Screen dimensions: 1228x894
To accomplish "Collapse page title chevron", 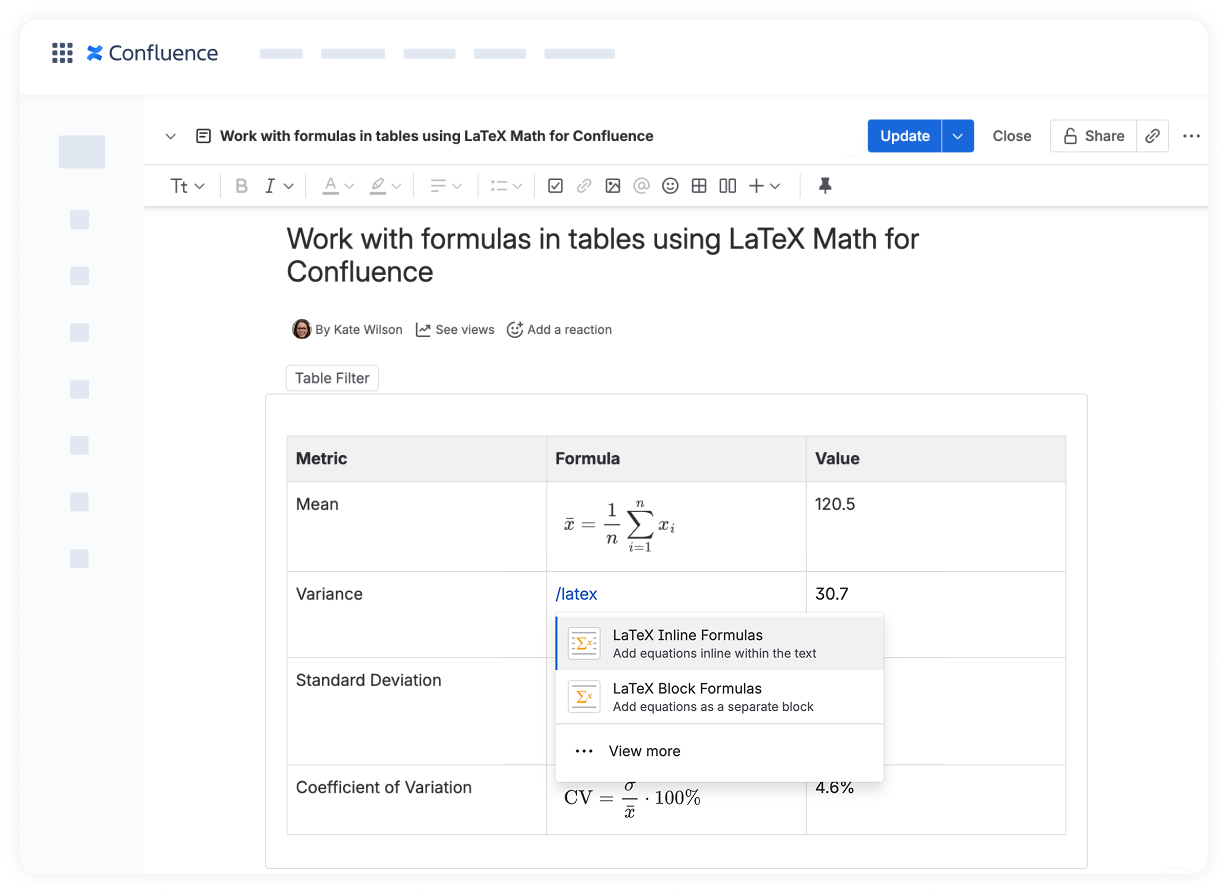I will pyautogui.click(x=170, y=136).
